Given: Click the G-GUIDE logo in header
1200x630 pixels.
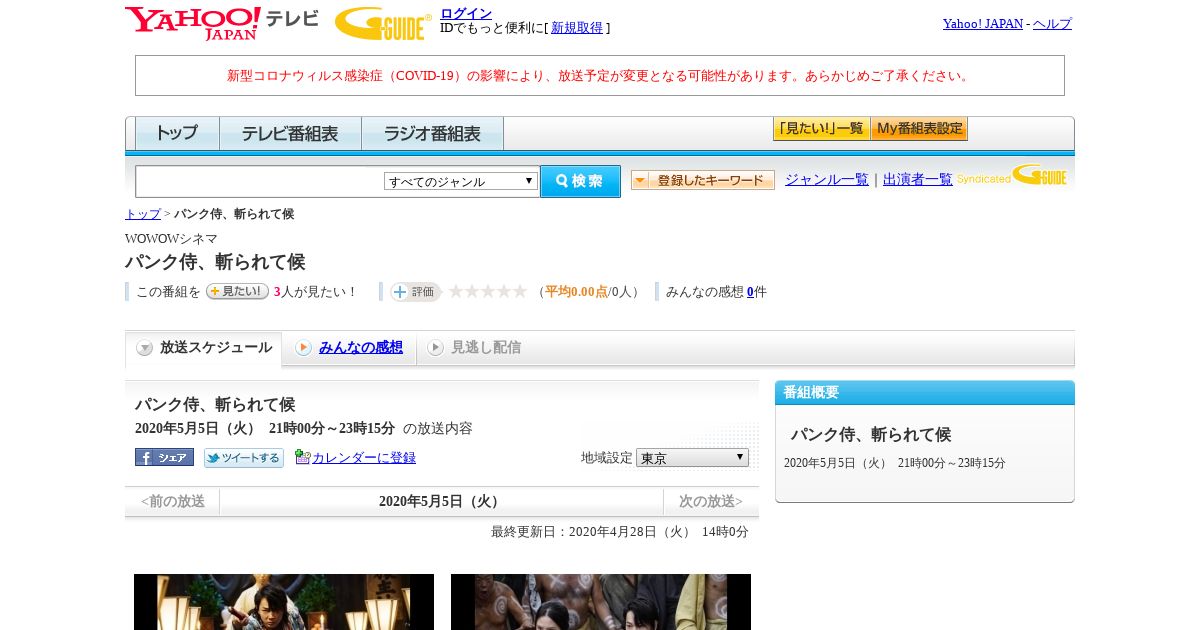Looking at the screenshot, I should point(383,23).
